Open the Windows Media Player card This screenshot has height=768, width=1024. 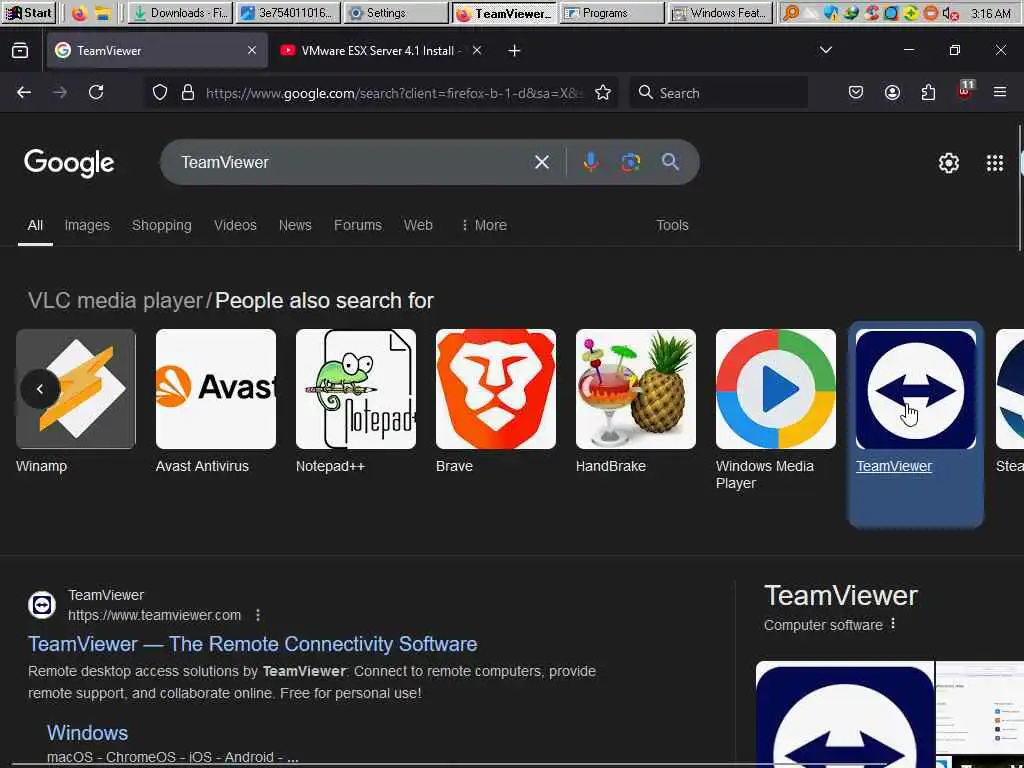click(776, 410)
